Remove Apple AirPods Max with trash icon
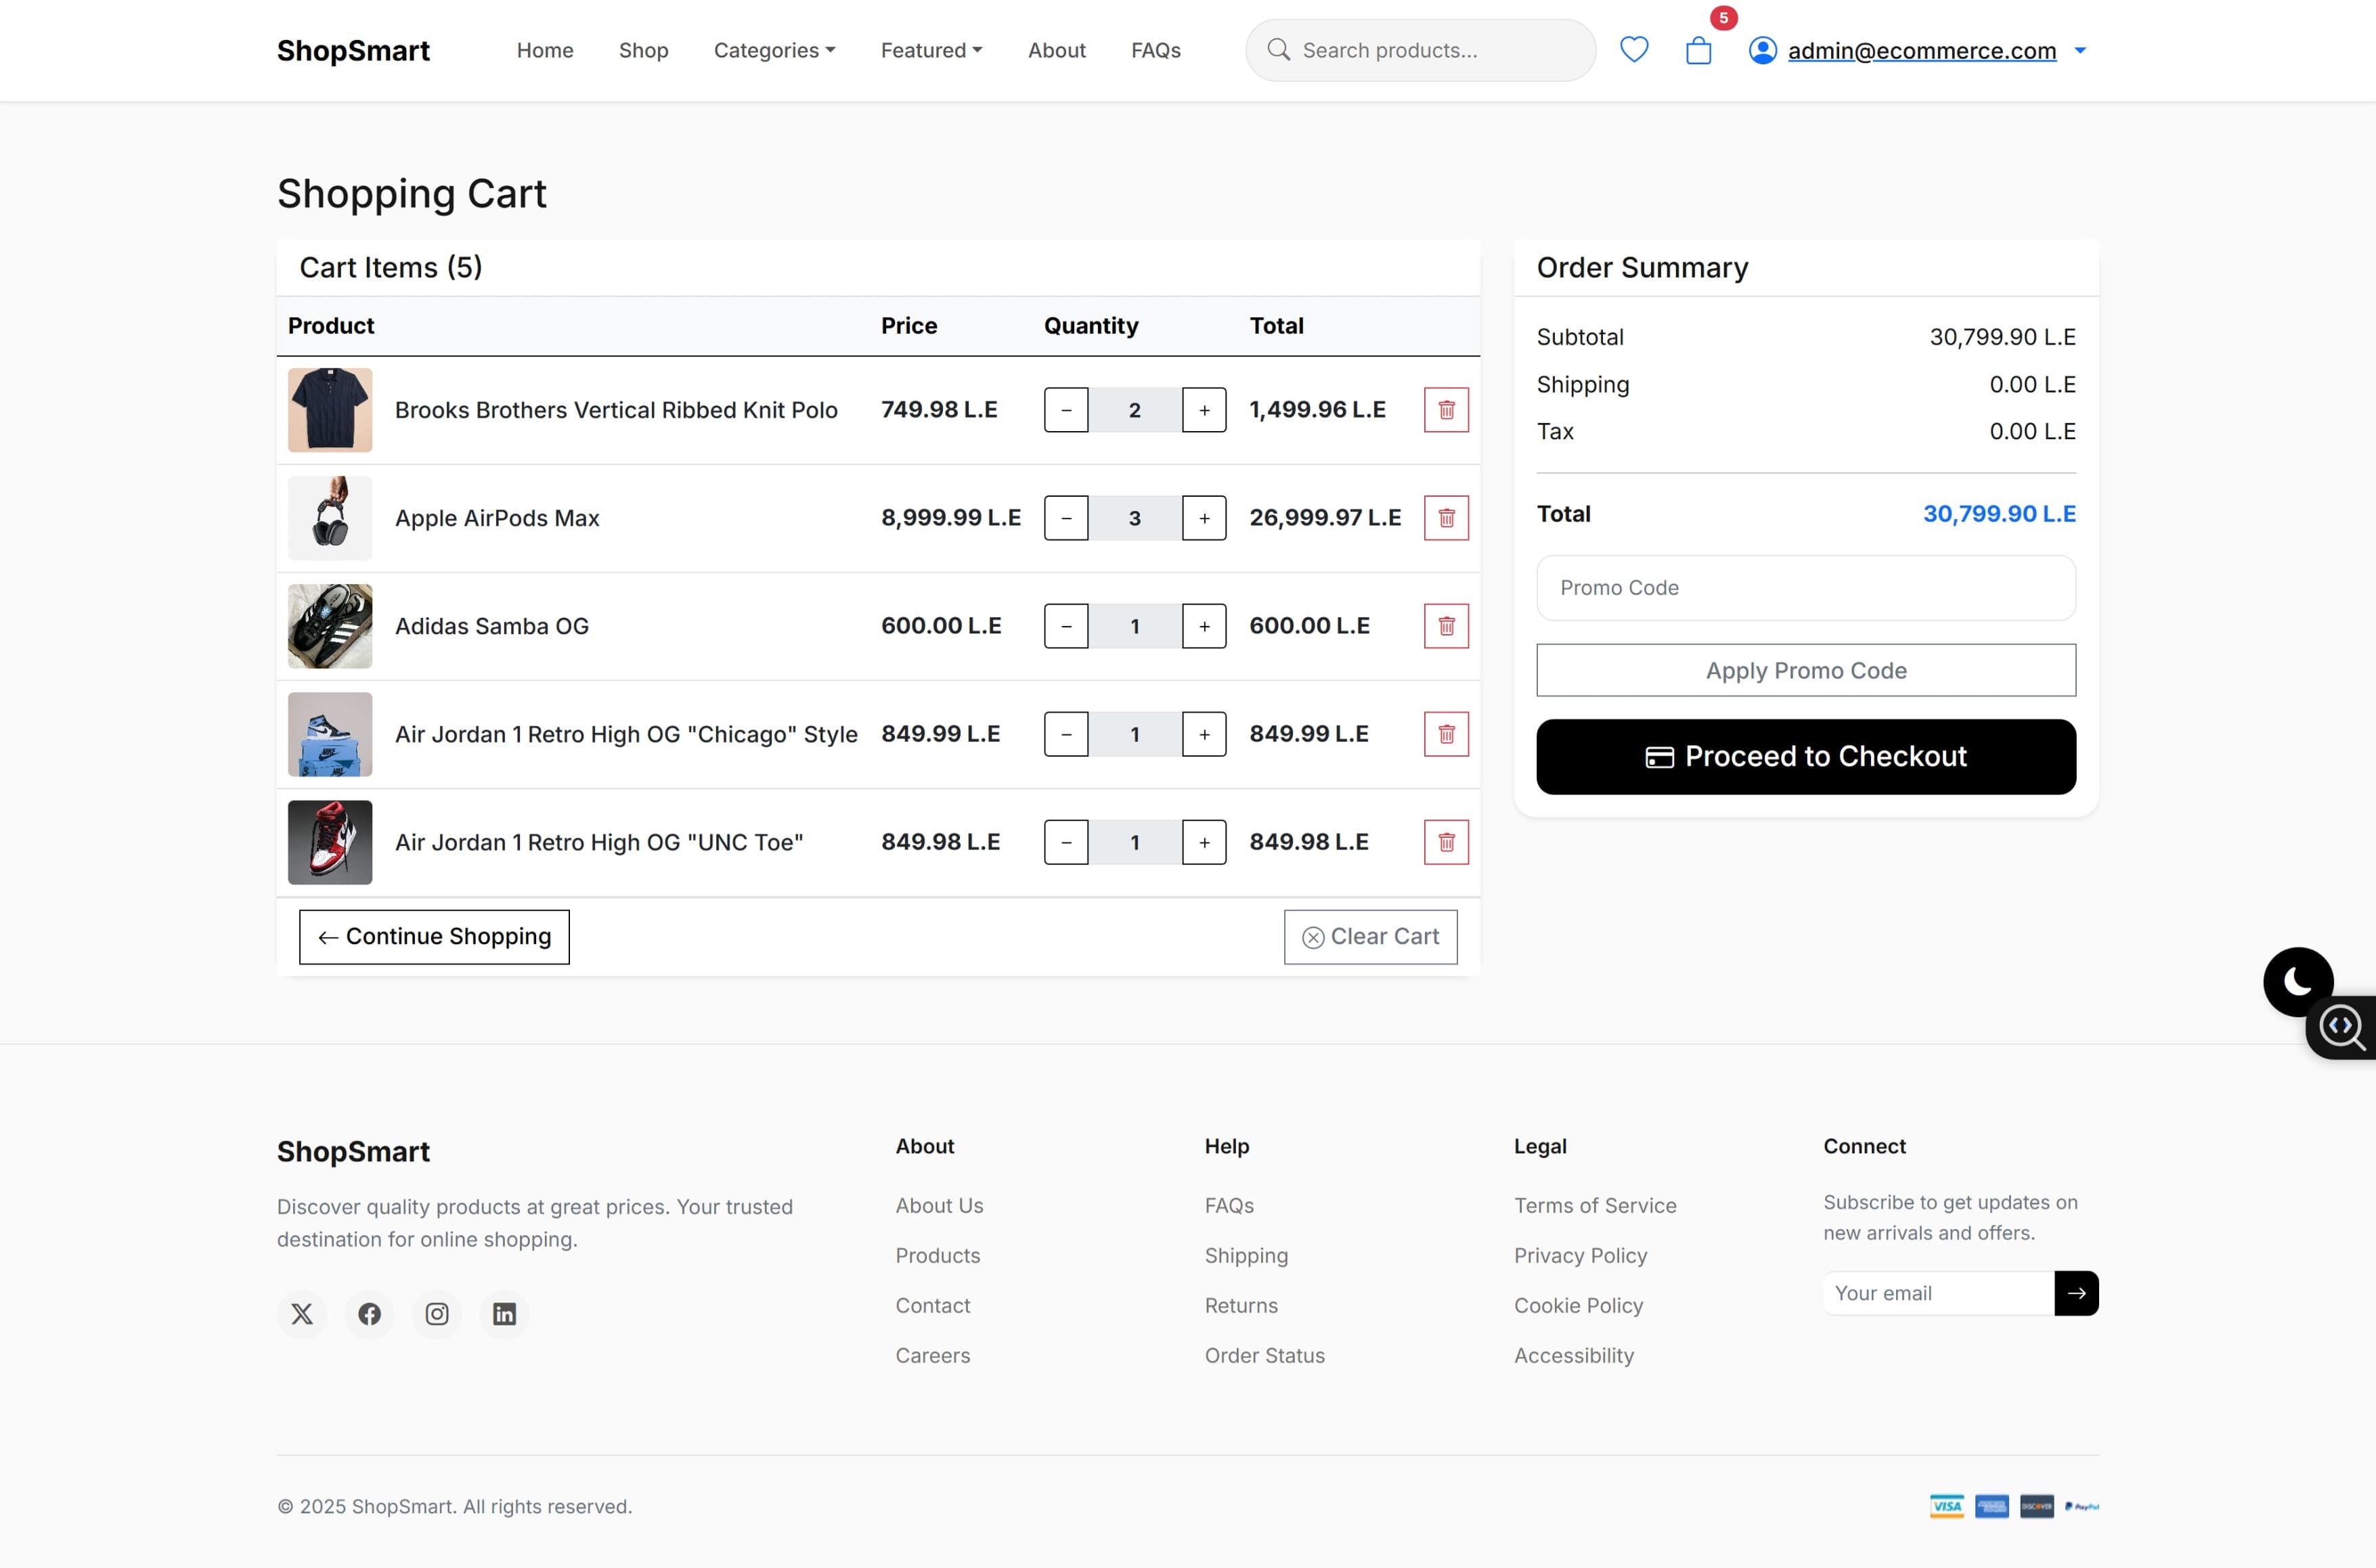This screenshot has width=2376, height=1568. [x=1446, y=518]
